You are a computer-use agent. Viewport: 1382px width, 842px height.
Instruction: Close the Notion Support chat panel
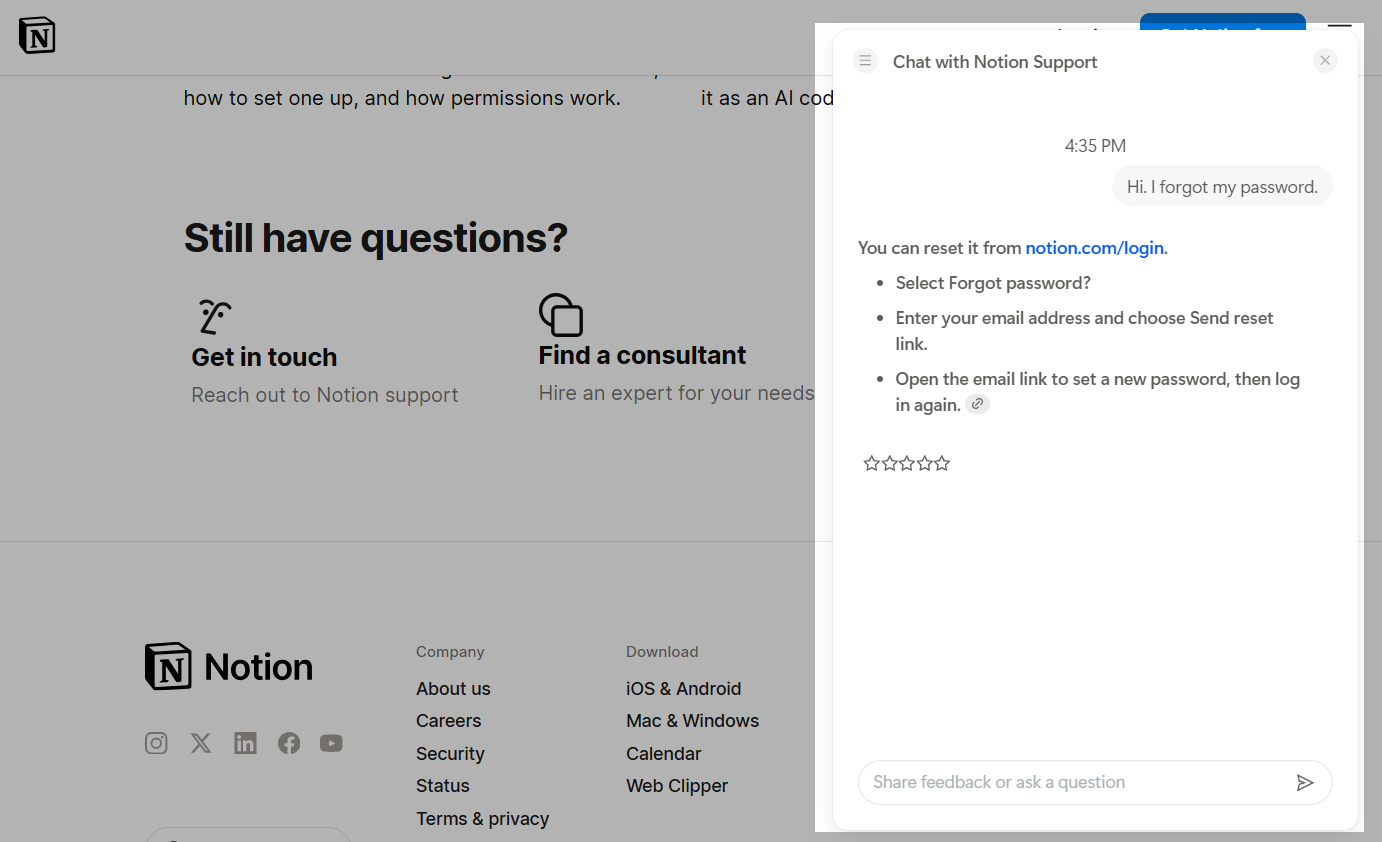[1325, 61]
